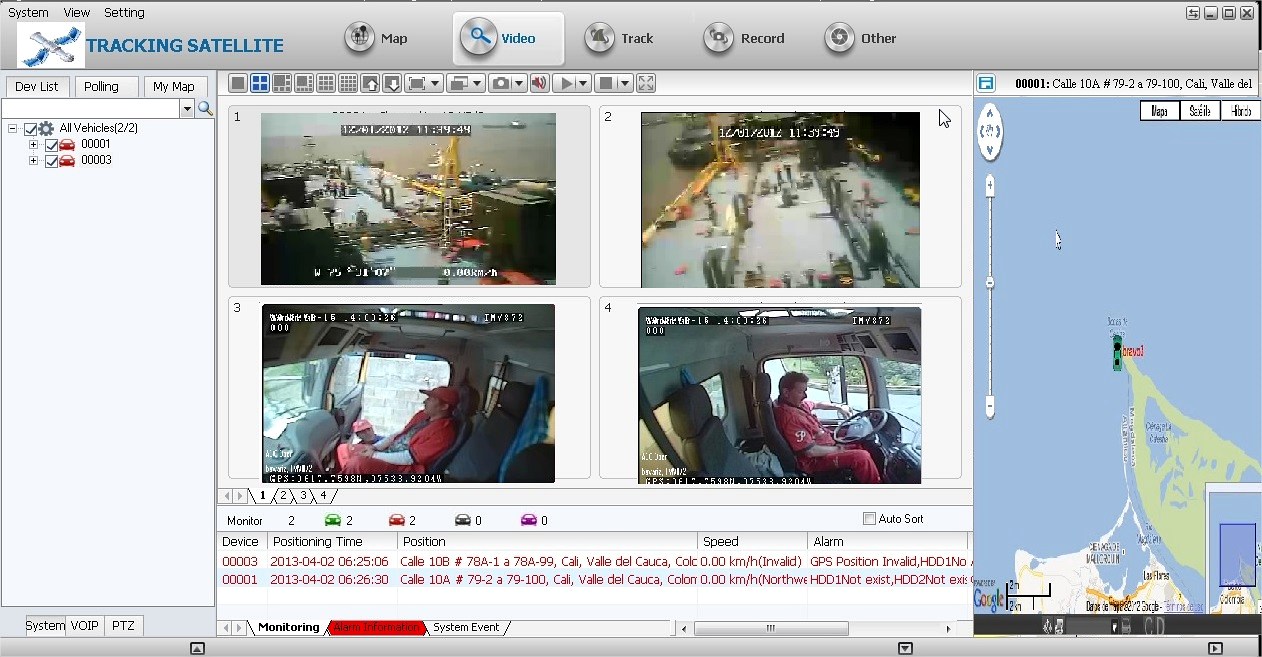Open the System menu
Screen dimensions: 1262x657
tap(28, 13)
